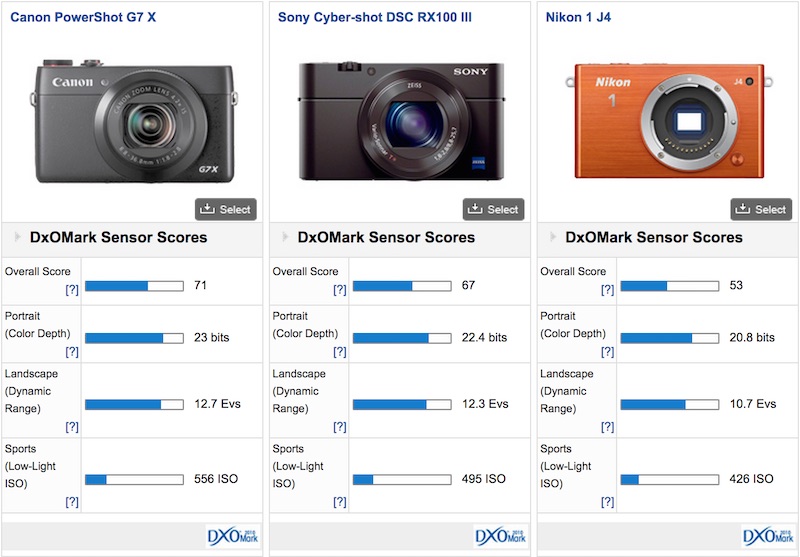Click Nikon's Overall Score bar at 53
This screenshot has height=557, width=800.
coord(670,286)
